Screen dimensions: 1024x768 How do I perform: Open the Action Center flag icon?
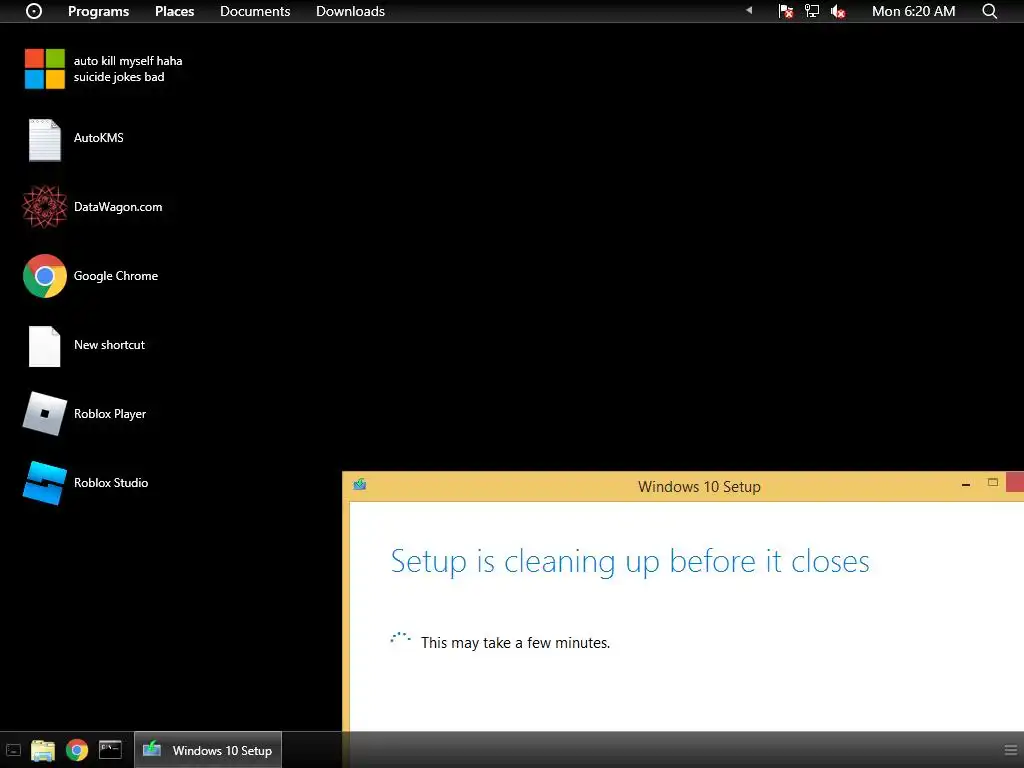pyautogui.click(x=786, y=11)
